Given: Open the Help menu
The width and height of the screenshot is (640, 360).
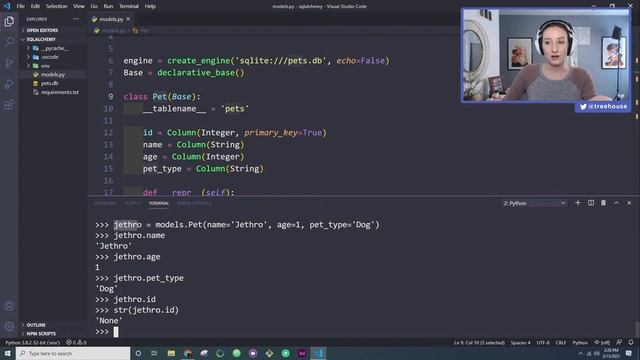Looking at the screenshot, I should point(150,6).
